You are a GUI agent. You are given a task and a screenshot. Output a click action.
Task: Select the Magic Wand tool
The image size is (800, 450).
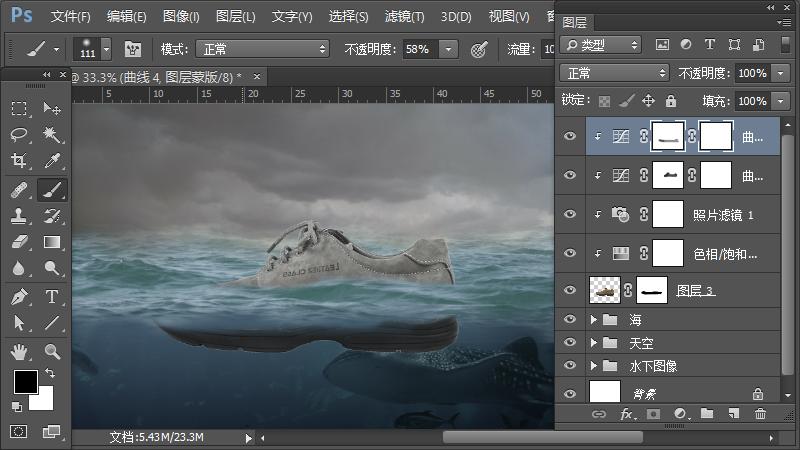(52, 135)
